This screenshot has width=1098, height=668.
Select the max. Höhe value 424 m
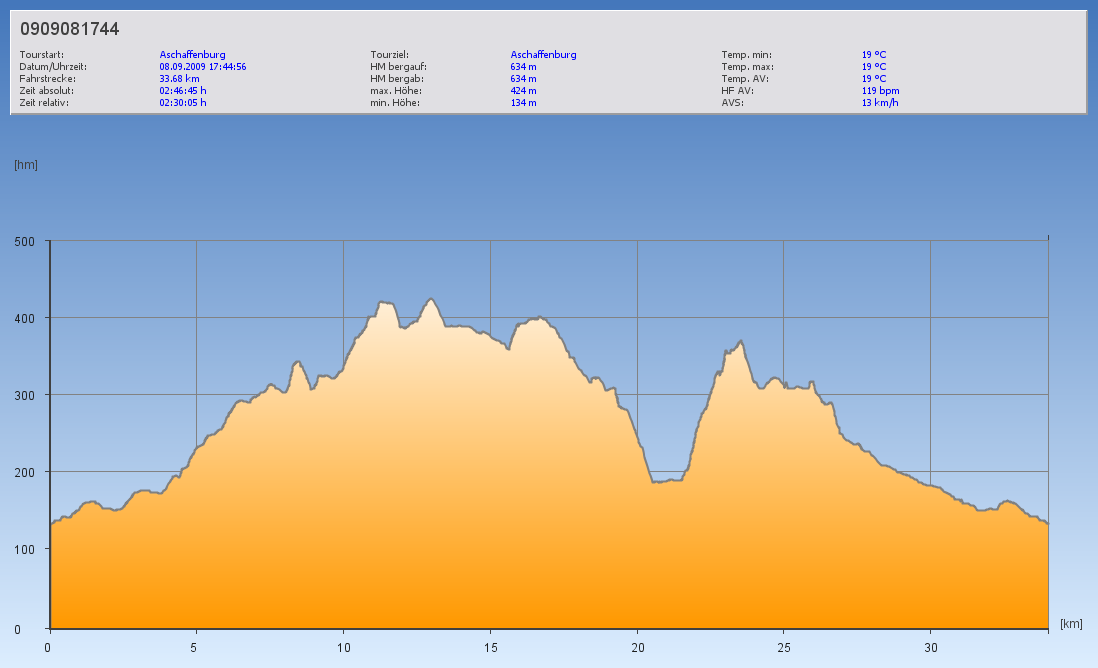[523, 91]
